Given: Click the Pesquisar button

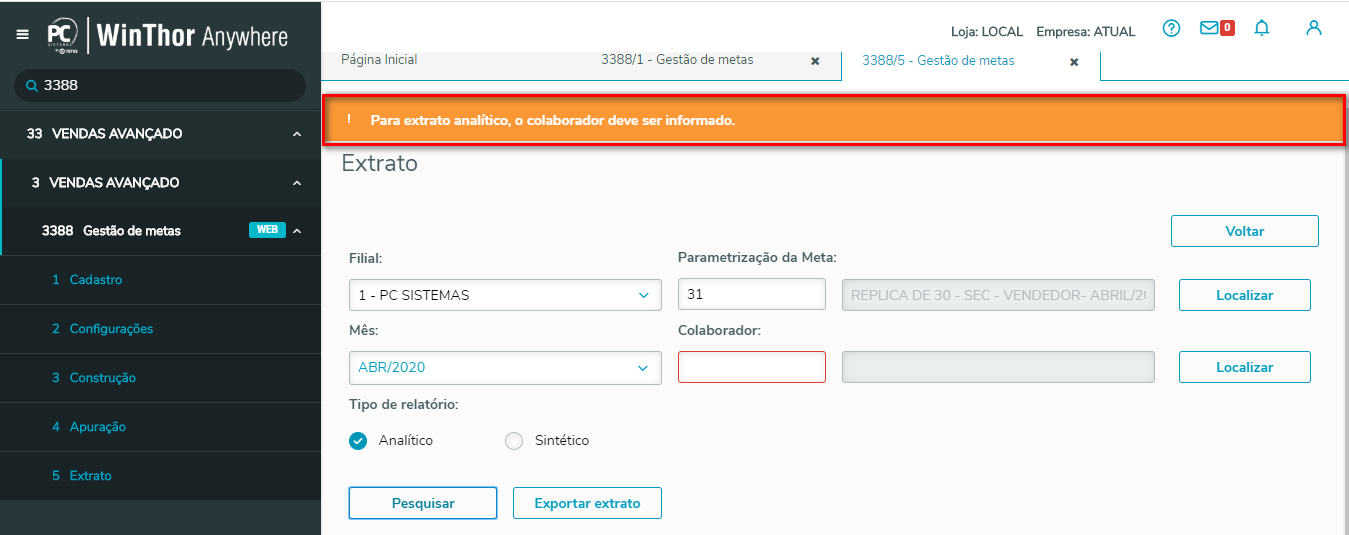Looking at the screenshot, I should pyautogui.click(x=423, y=503).
